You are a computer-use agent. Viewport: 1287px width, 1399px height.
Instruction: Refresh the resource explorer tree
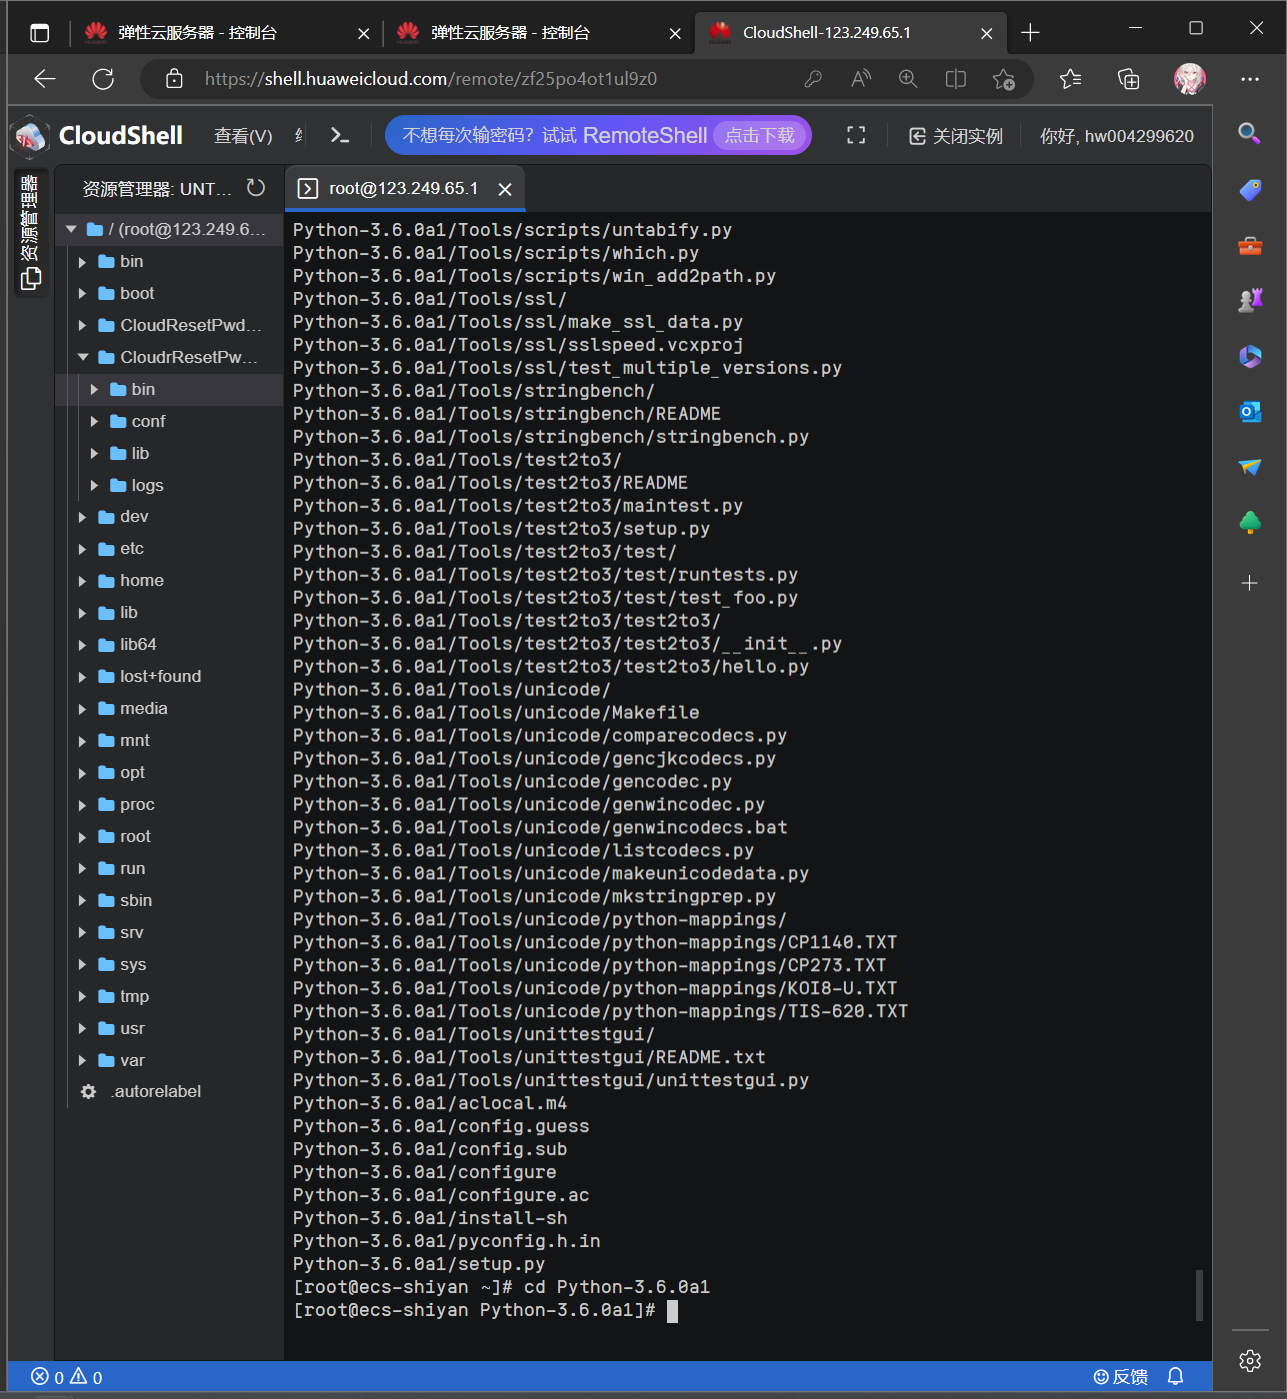(256, 188)
